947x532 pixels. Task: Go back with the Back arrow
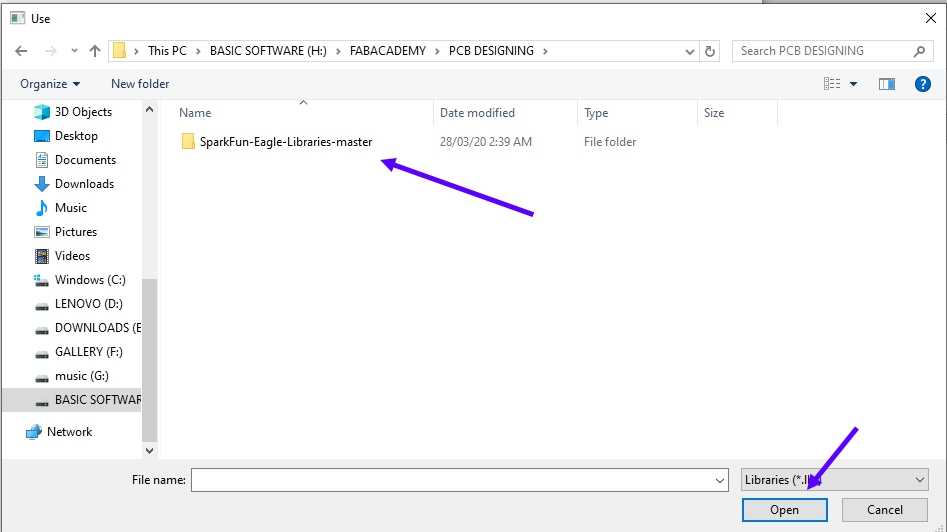pos(21,51)
